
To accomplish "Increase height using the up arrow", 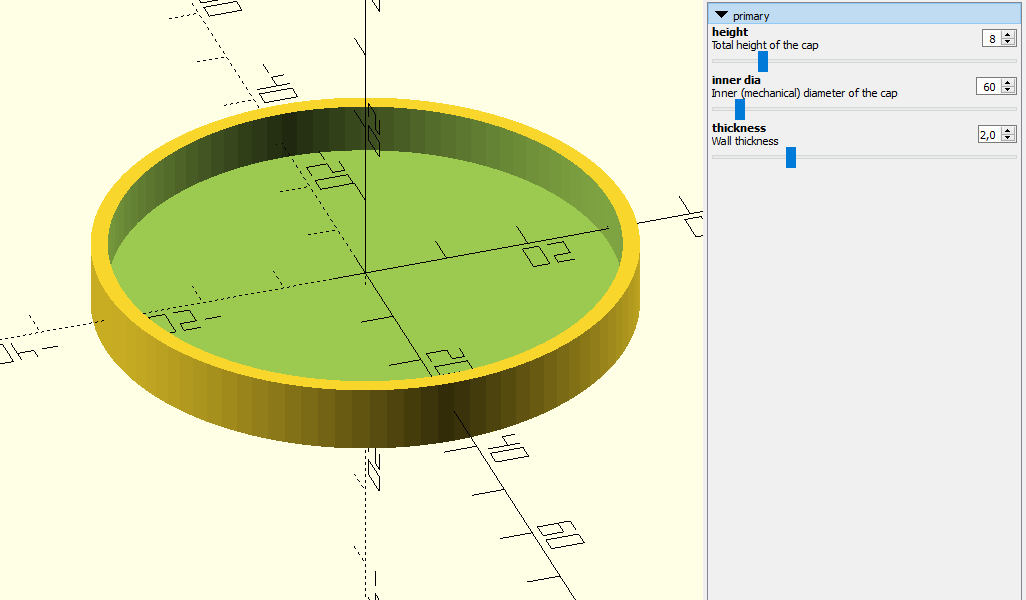I will pos(1008,34).
